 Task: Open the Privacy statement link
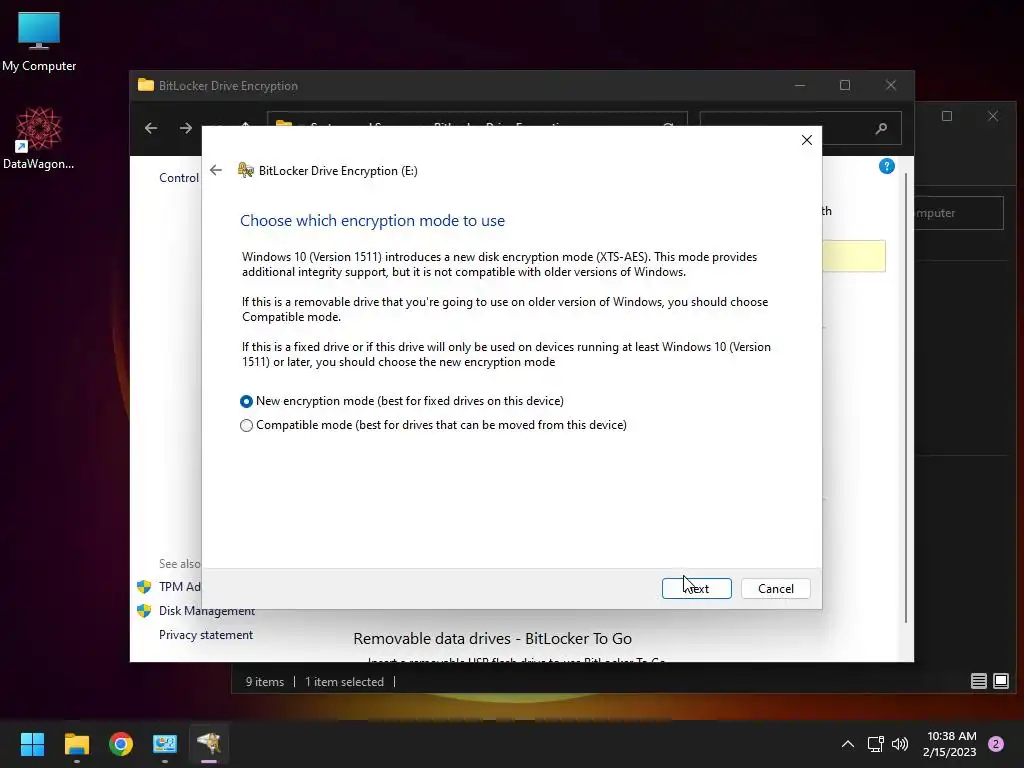point(206,635)
